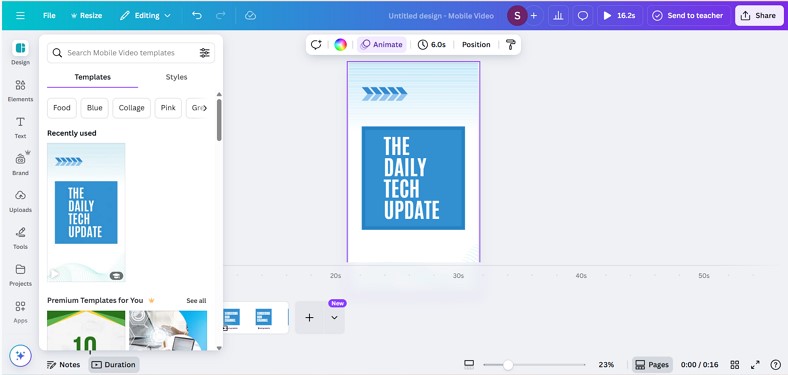Rename the Untitled design title
This screenshot has height=375, width=788.
(x=441, y=16)
